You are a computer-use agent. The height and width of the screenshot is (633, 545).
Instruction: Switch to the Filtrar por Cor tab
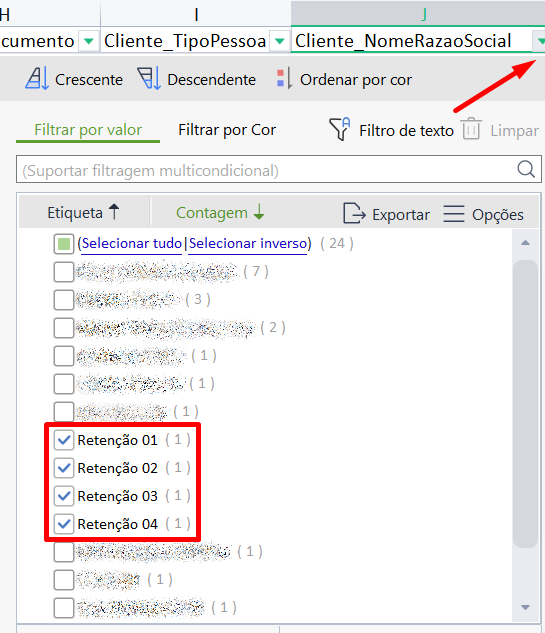pos(227,130)
